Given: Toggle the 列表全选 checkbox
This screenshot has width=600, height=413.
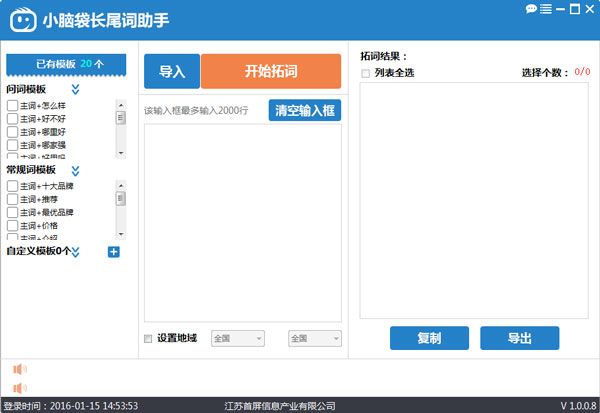Looking at the screenshot, I should click(365, 73).
